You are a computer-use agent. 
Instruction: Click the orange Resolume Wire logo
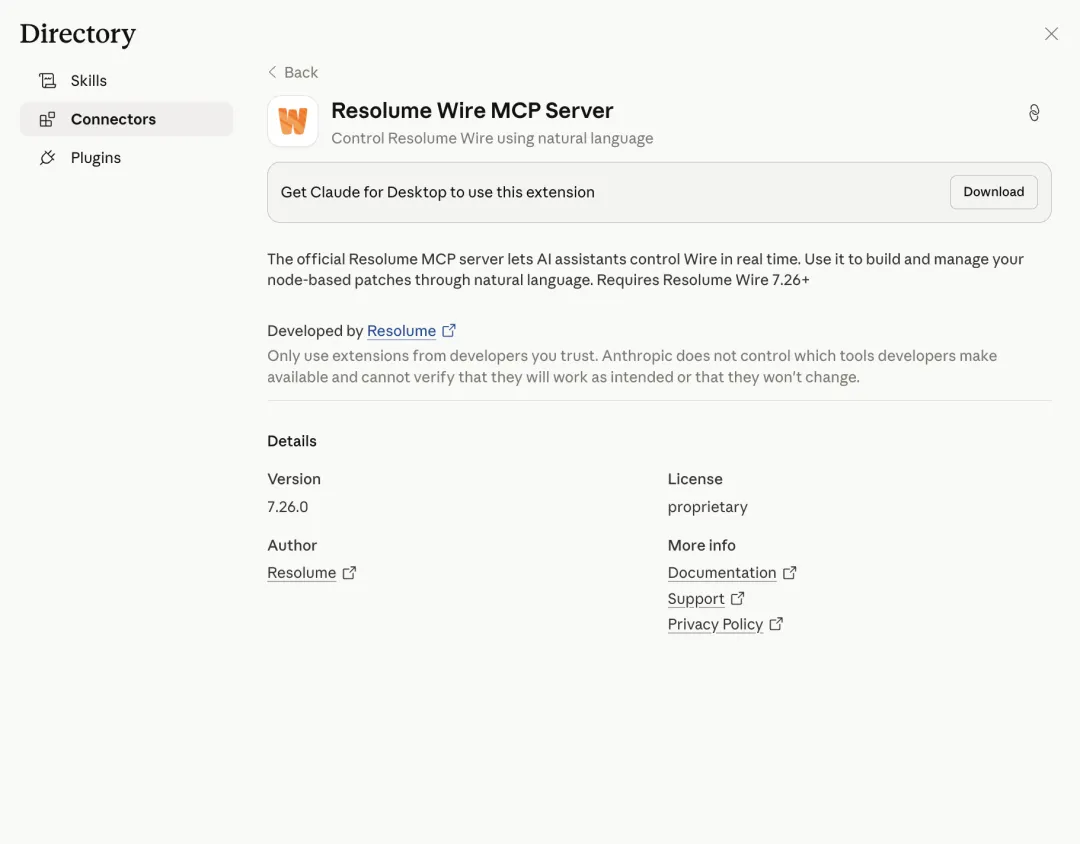pyautogui.click(x=293, y=122)
